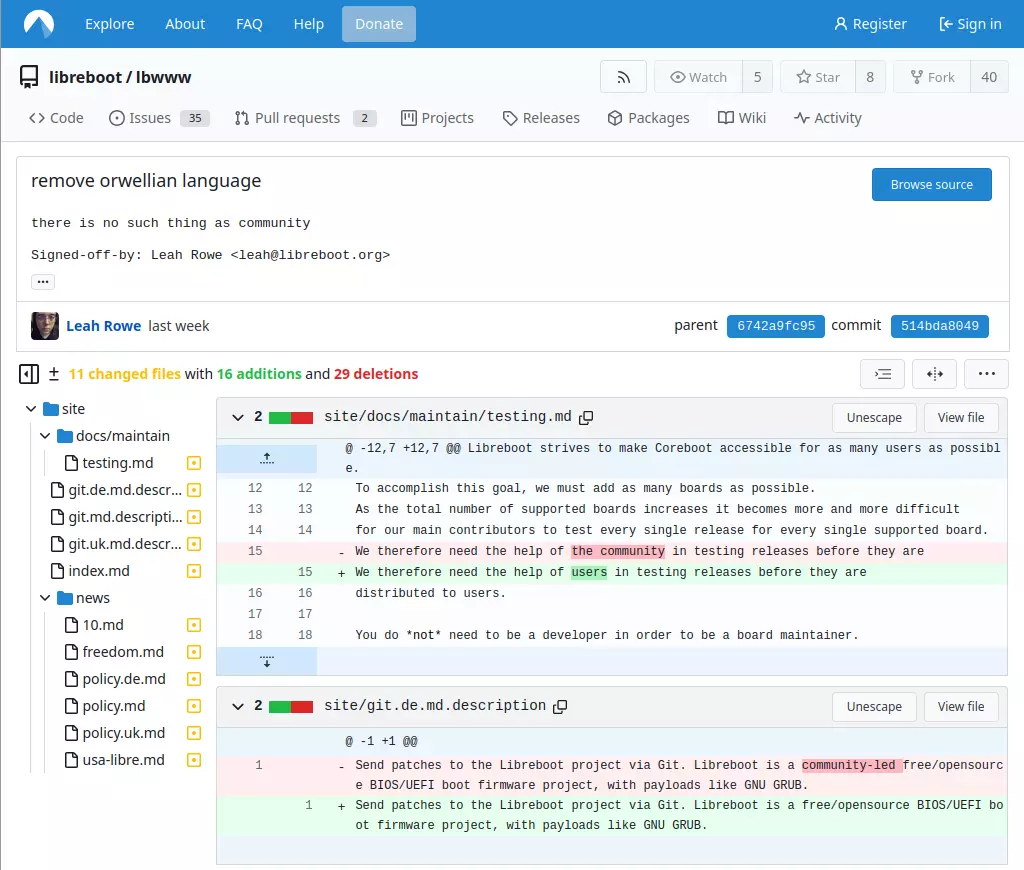Click Leah Rowe's avatar image
The image size is (1024, 870).
44,326
